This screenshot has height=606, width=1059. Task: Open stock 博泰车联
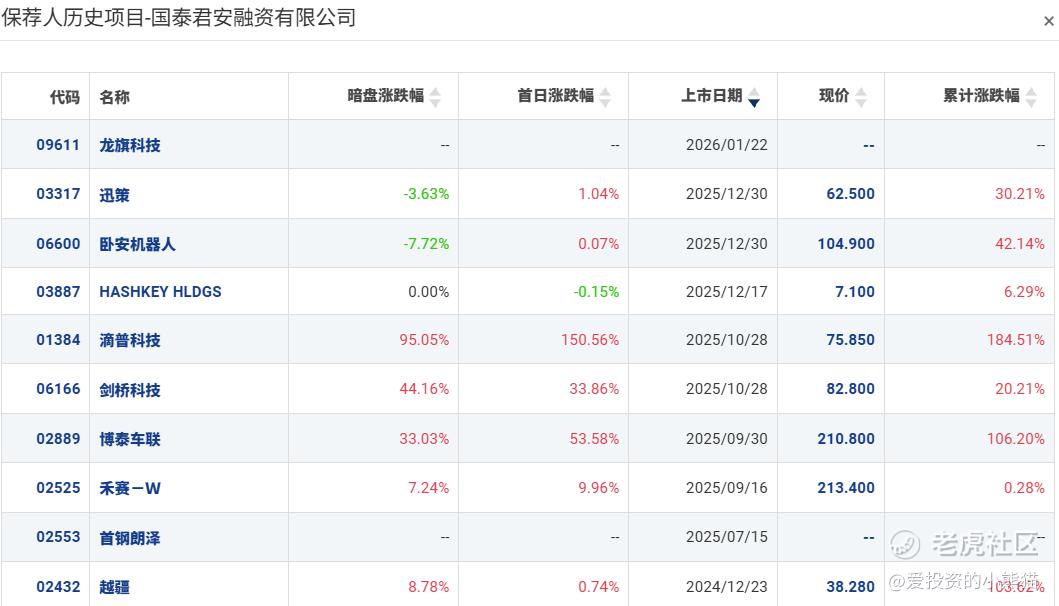[130, 439]
